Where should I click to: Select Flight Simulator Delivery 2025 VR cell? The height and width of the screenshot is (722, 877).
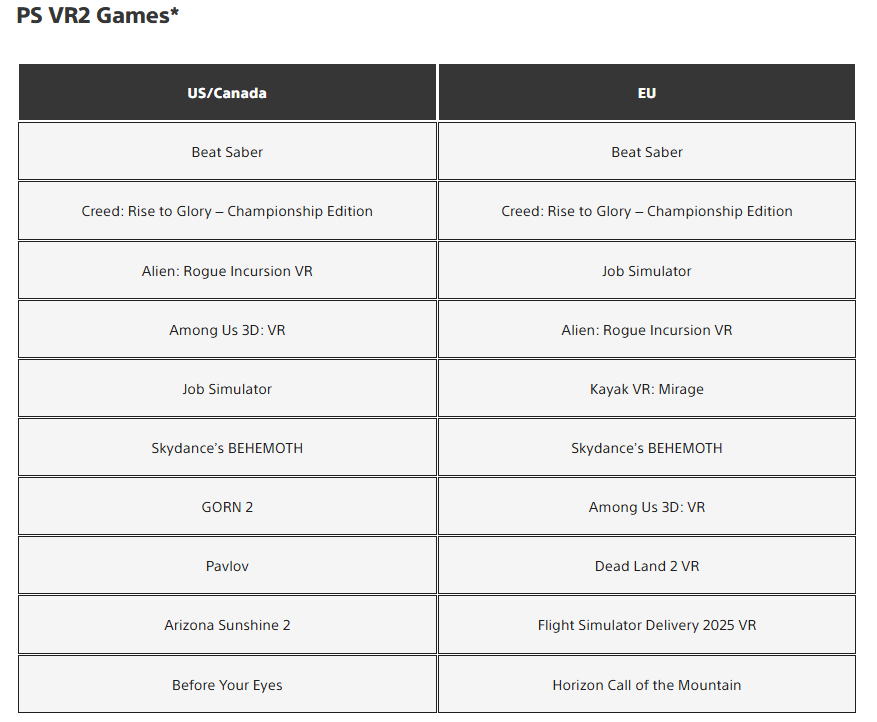tap(647, 625)
